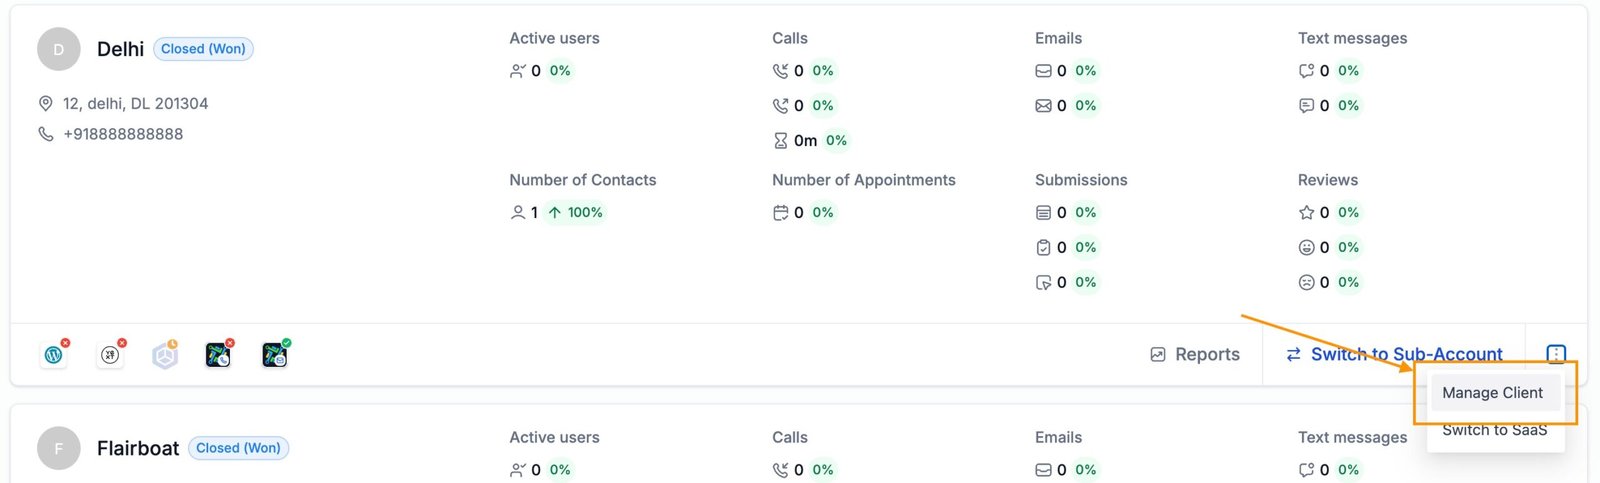The image size is (1600, 483).
Task: Click the phone icon beside Delhi number
Action: pos(45,134)
